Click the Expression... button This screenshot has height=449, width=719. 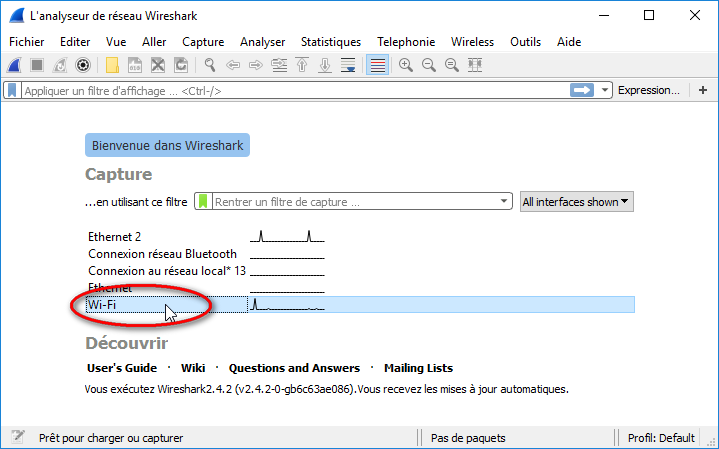648,90
